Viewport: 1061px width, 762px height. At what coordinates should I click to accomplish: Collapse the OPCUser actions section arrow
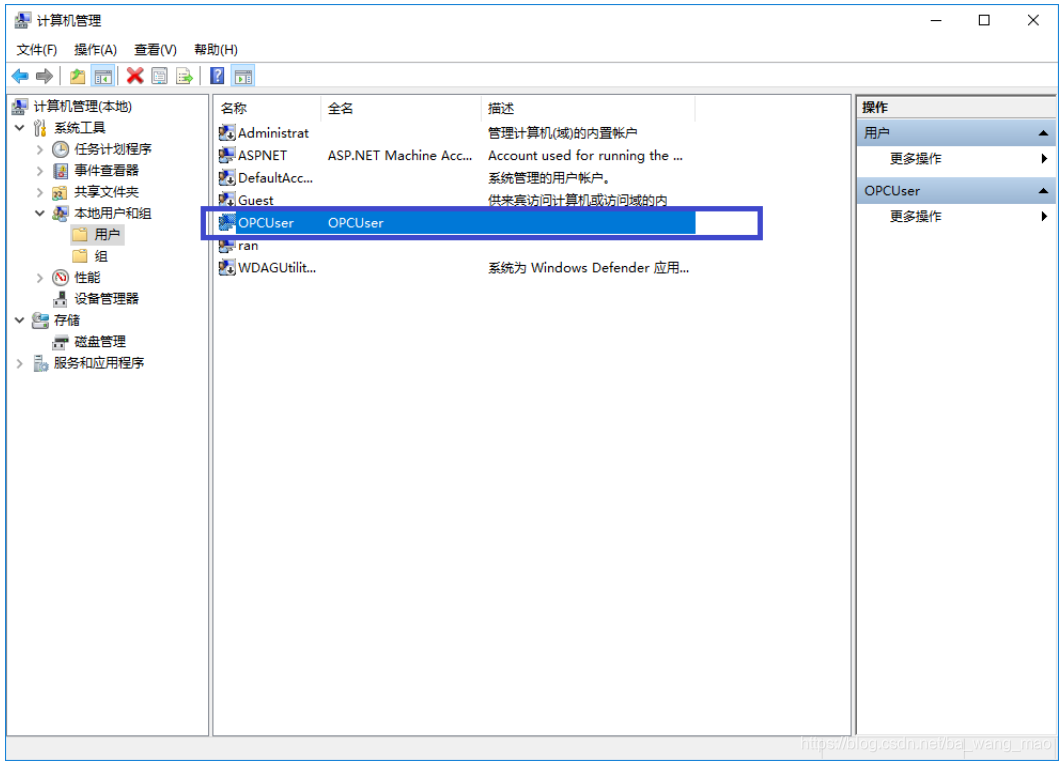point(1043,191)
